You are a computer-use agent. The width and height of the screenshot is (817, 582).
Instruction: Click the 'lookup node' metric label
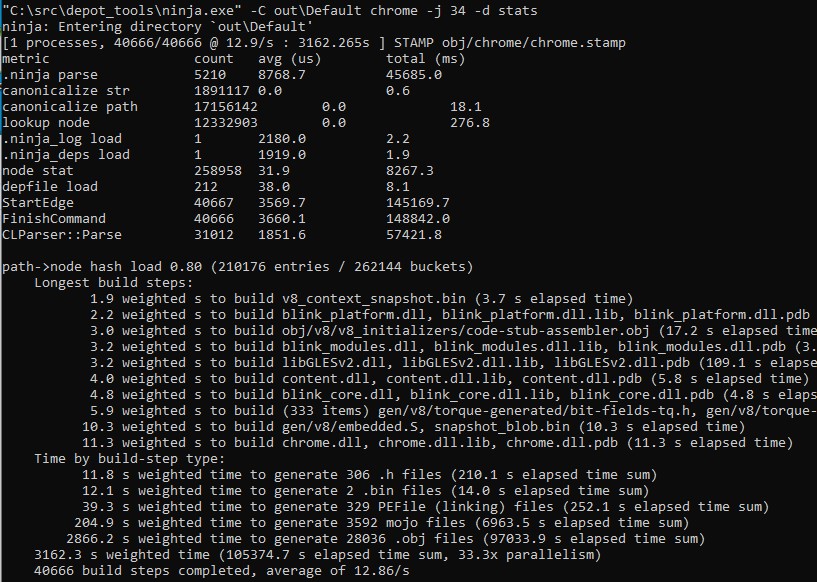pyautogui.click(x=46, y=123)
